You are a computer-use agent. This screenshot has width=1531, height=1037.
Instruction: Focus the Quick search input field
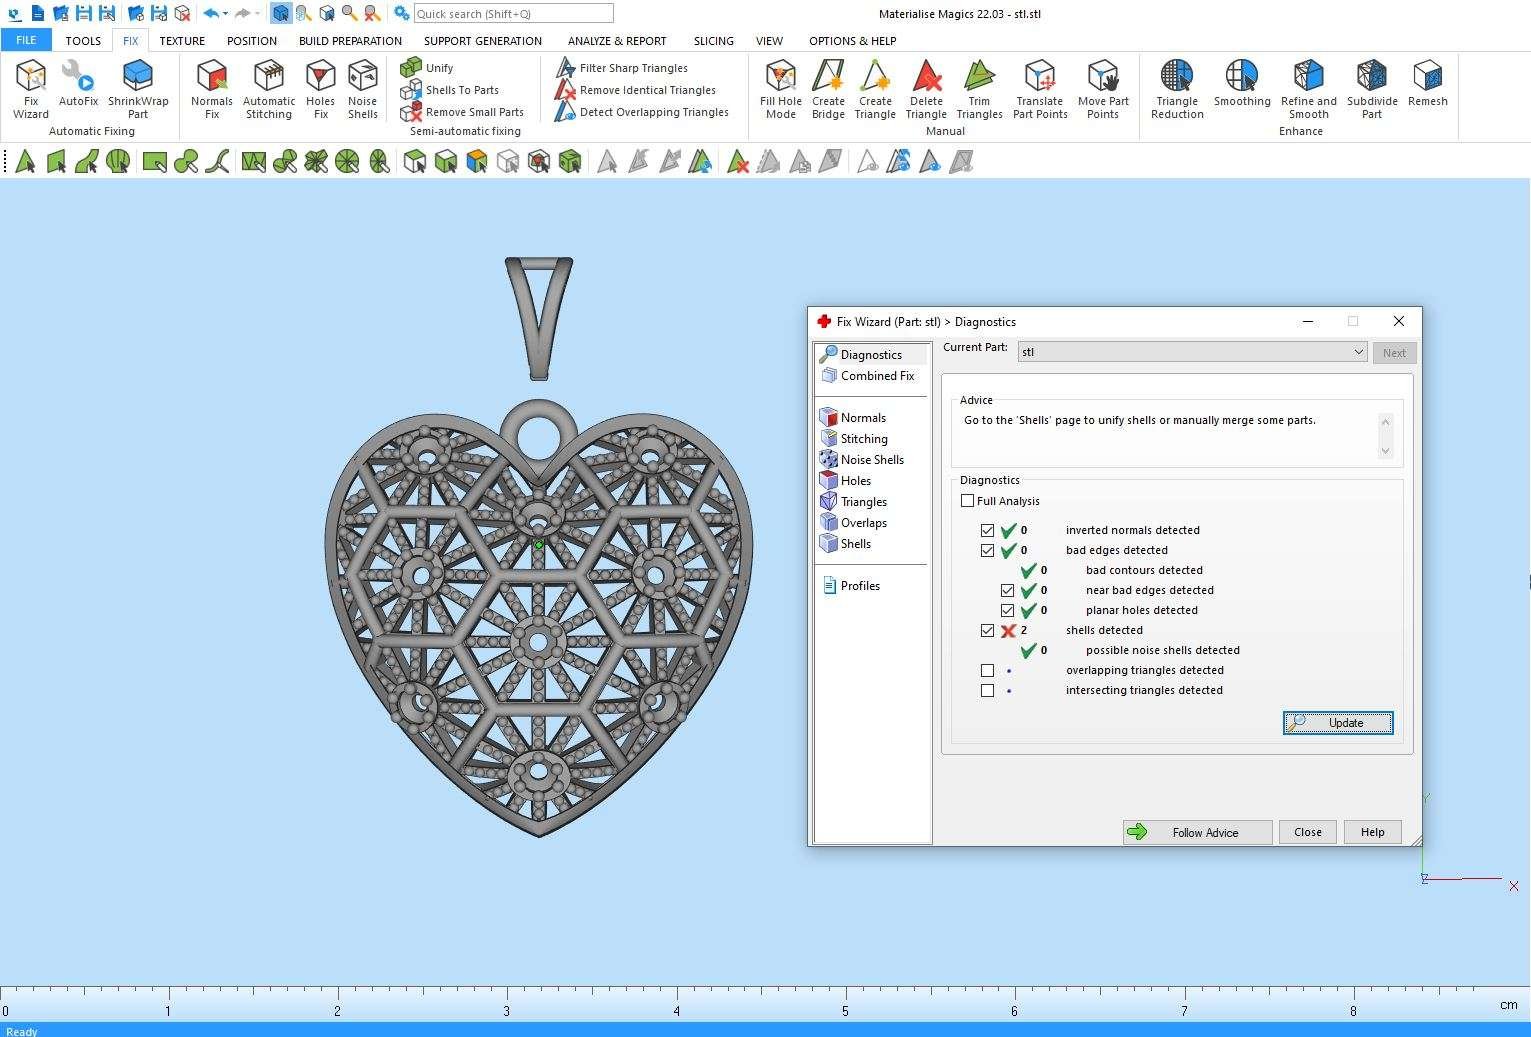point(512,14)
